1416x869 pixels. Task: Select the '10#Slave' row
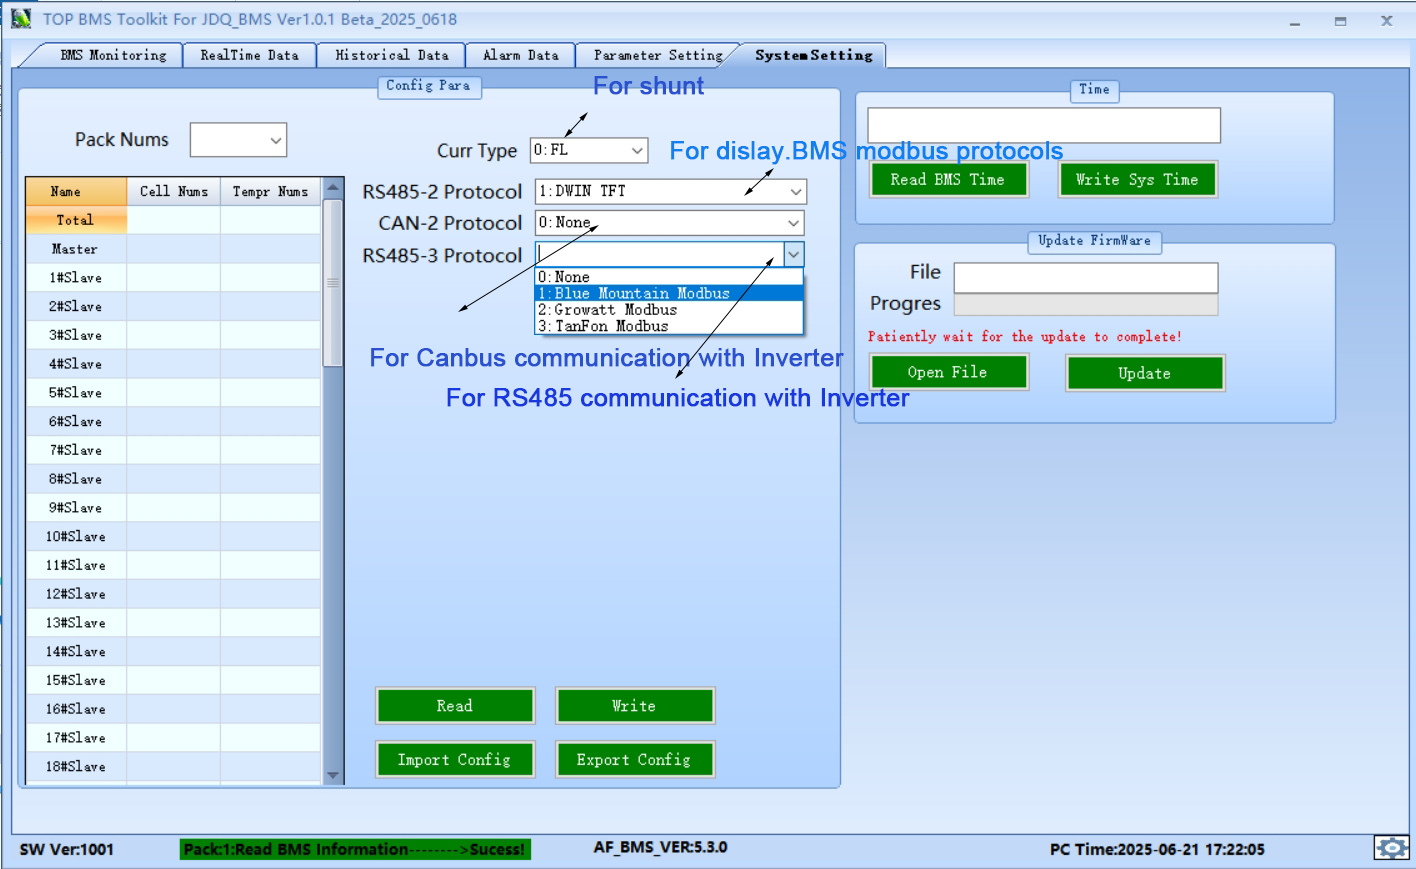(x=173, y=537)
